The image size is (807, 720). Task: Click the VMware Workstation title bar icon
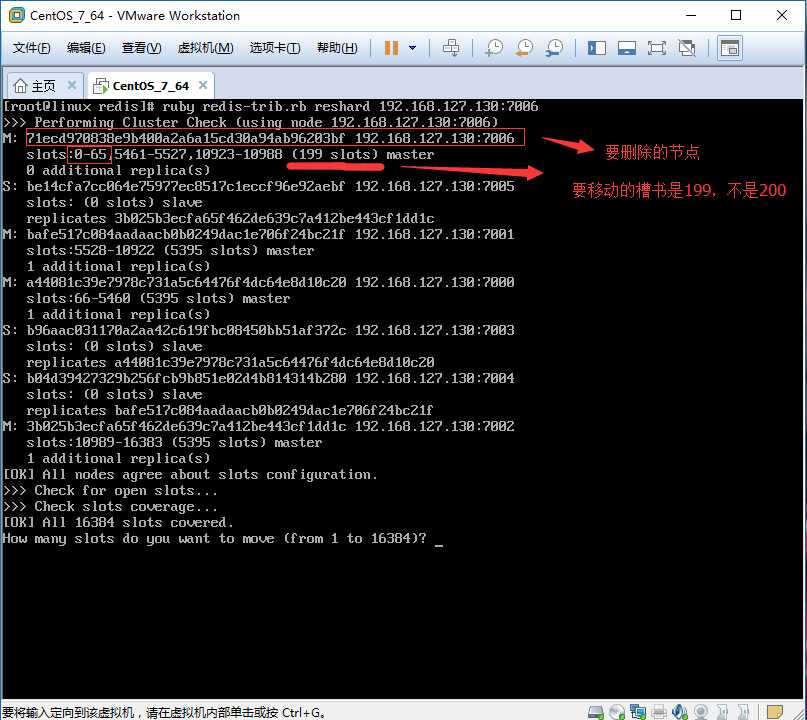17,15
